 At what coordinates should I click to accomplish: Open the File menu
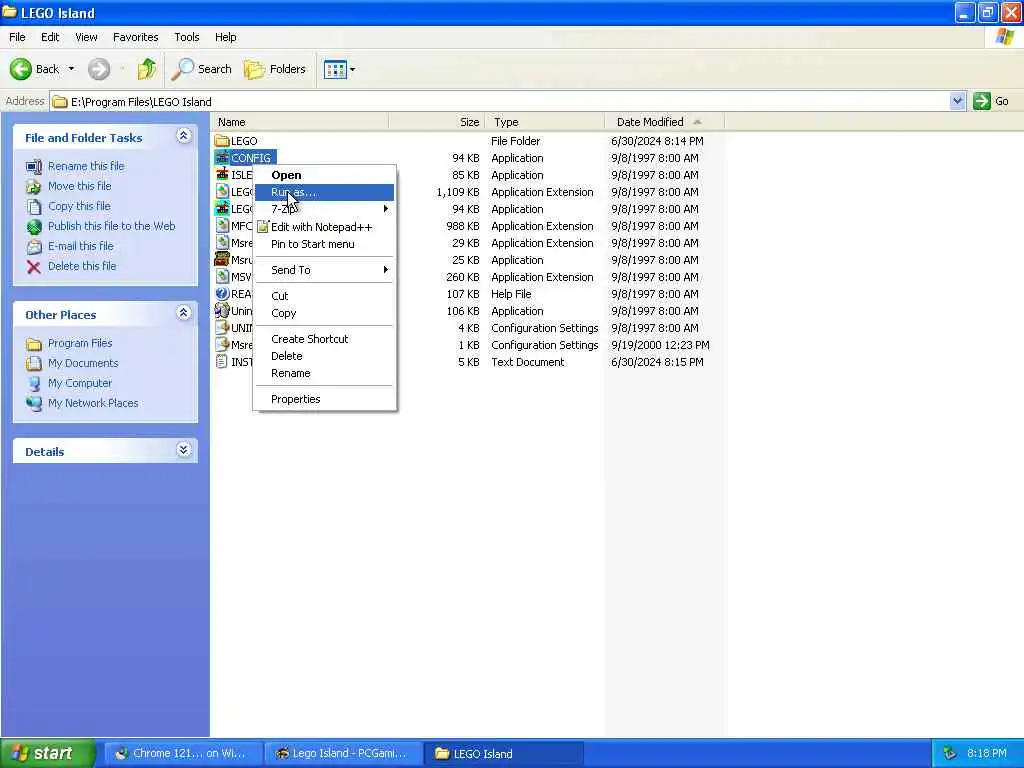(x=18, y=37)
